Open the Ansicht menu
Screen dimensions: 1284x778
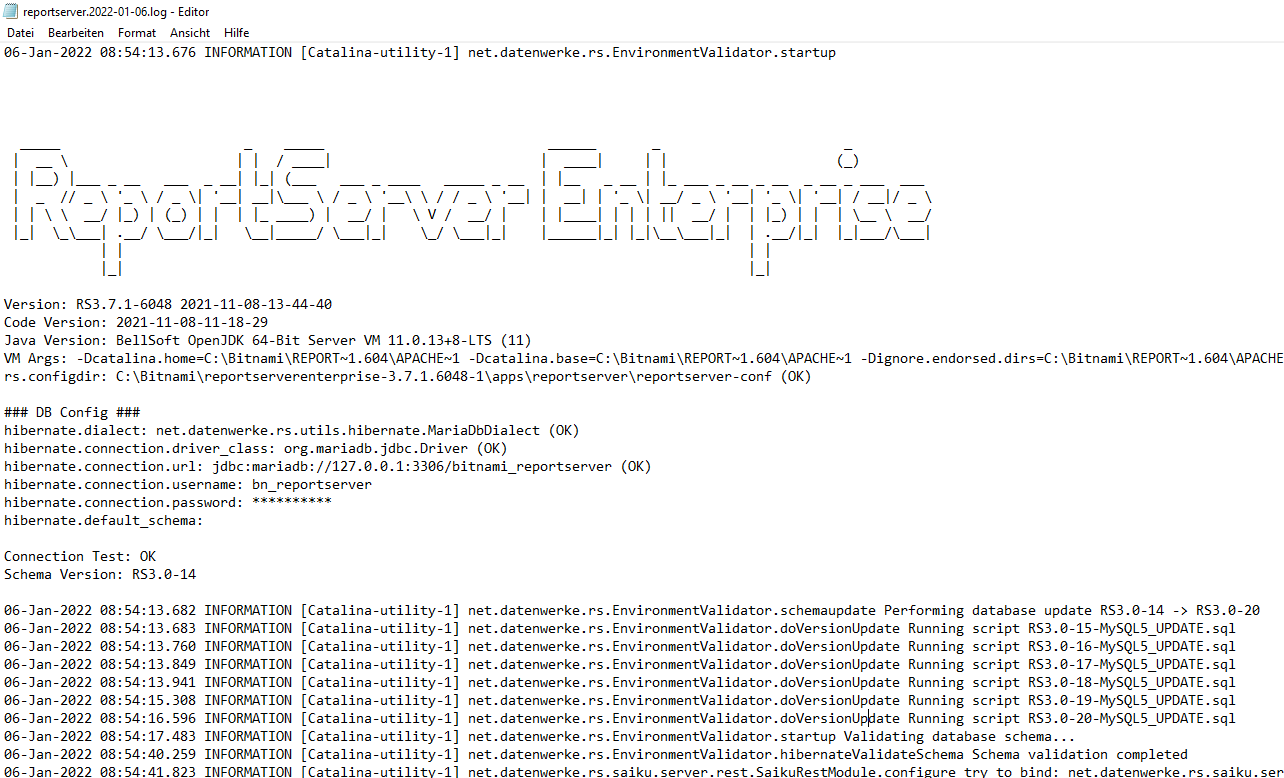190,33
